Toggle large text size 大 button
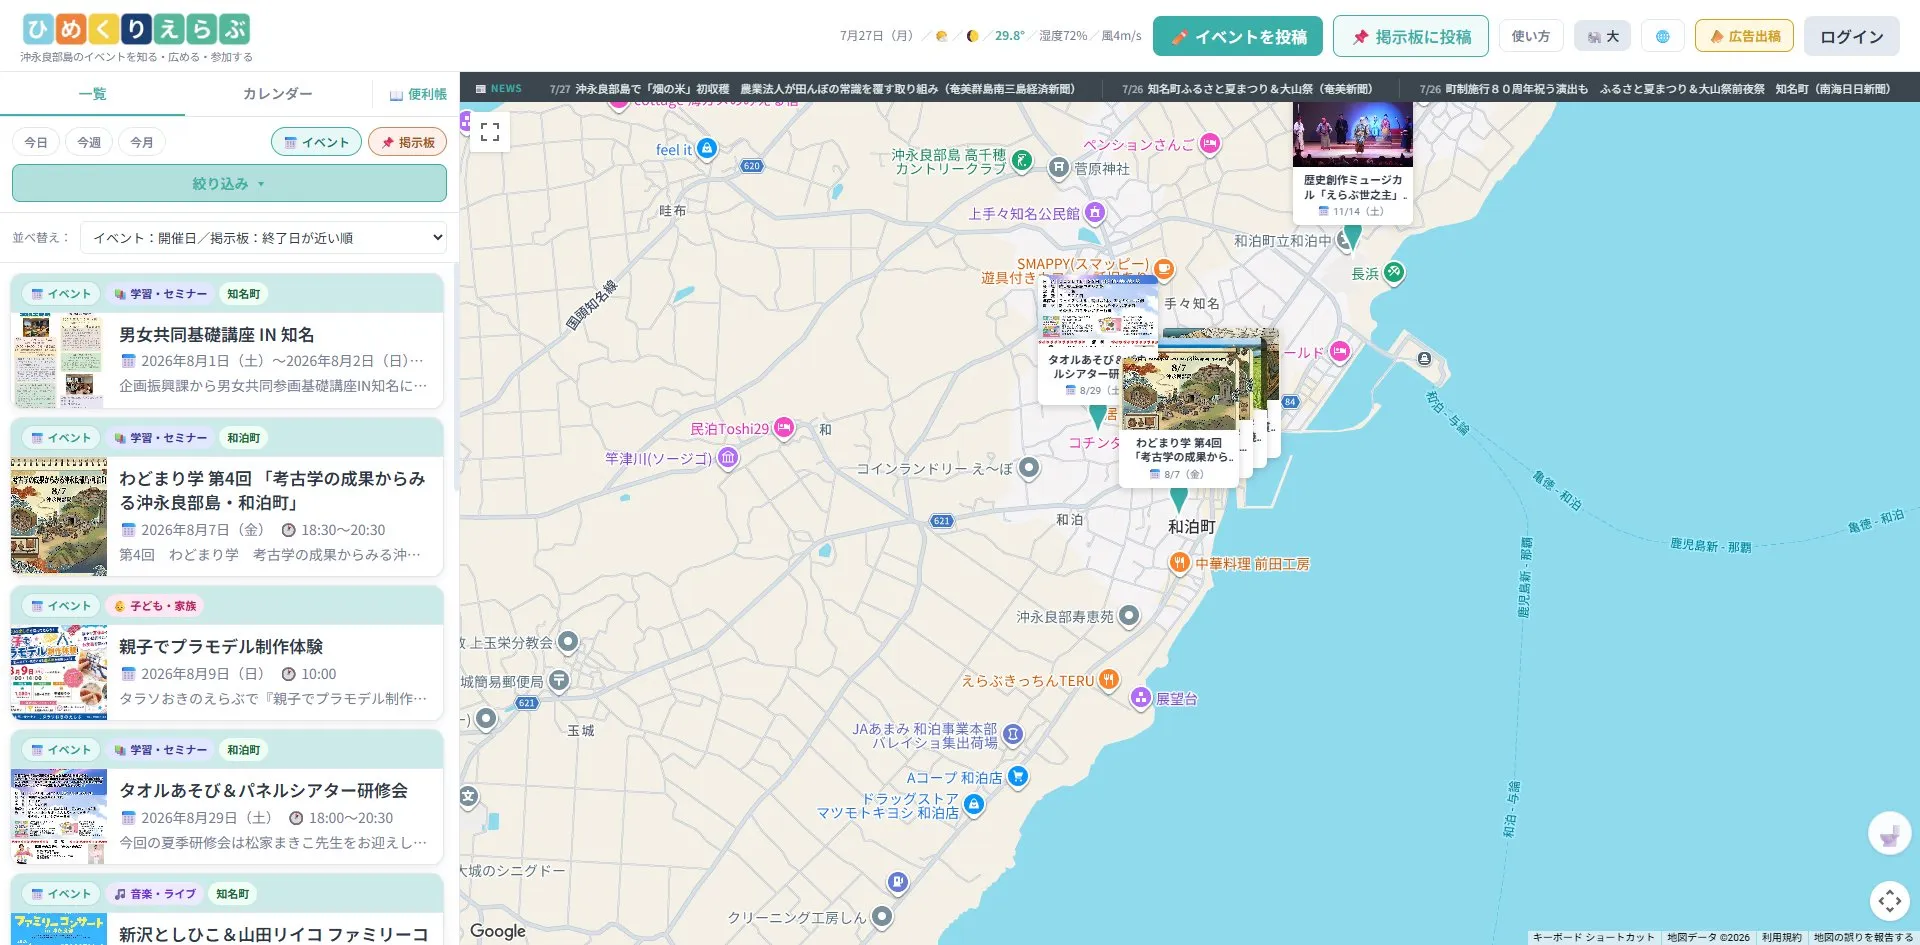Viewport: 1920px width, 945px height. click(x=1602, y=37)
